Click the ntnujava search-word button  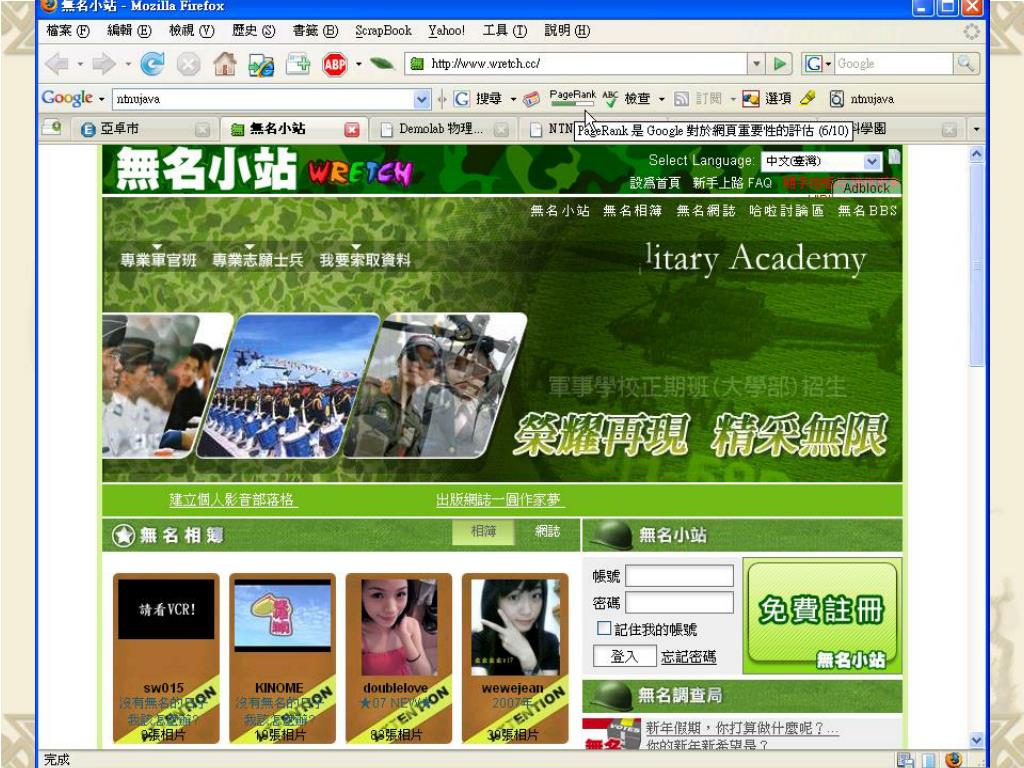coord(862,99)
